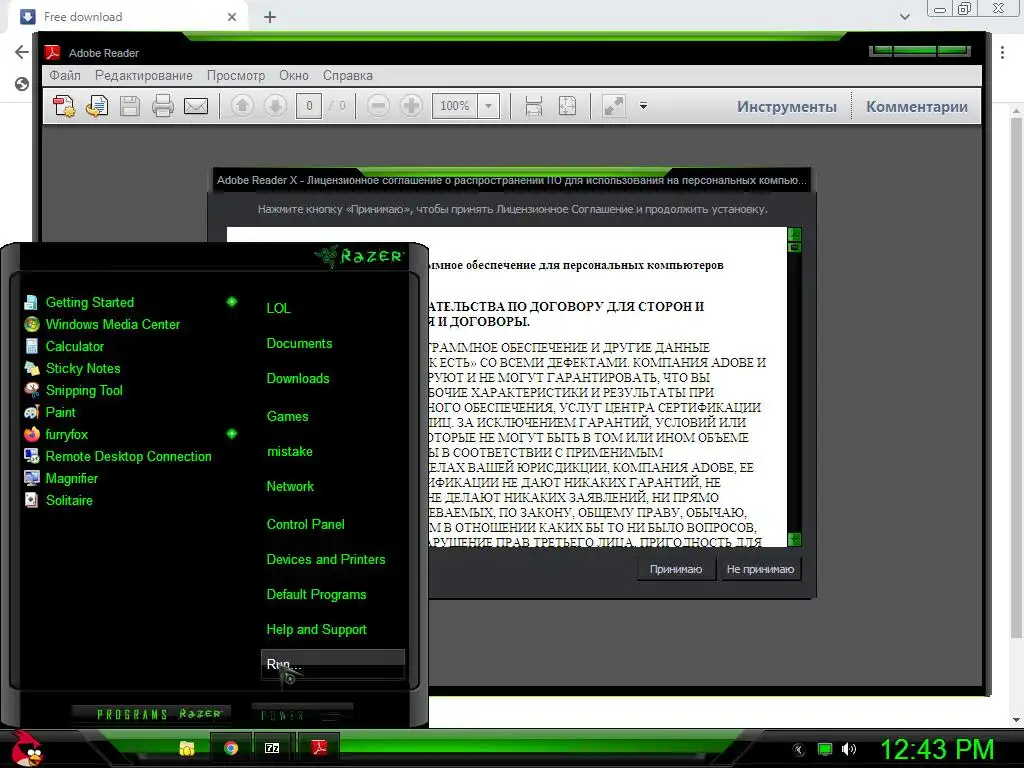Viewport: 1024px width, 768px height.
Task: Open Calculator from start menu
Action: click(74, 346)
